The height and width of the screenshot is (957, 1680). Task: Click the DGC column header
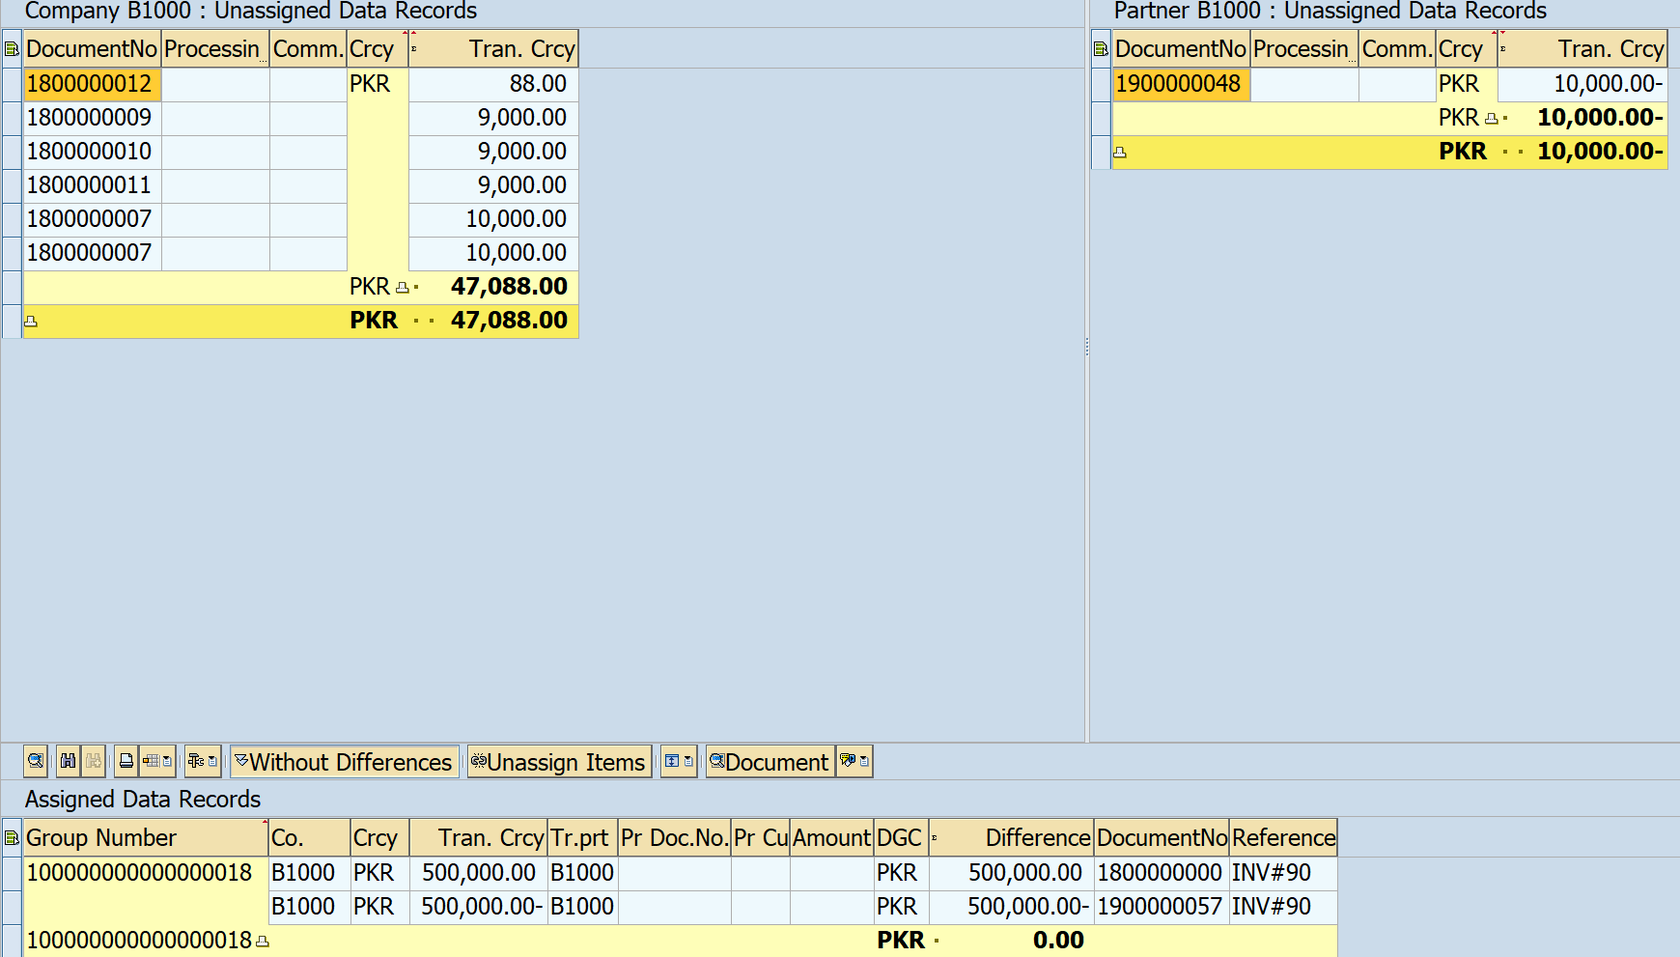click(x=900, y=838)
